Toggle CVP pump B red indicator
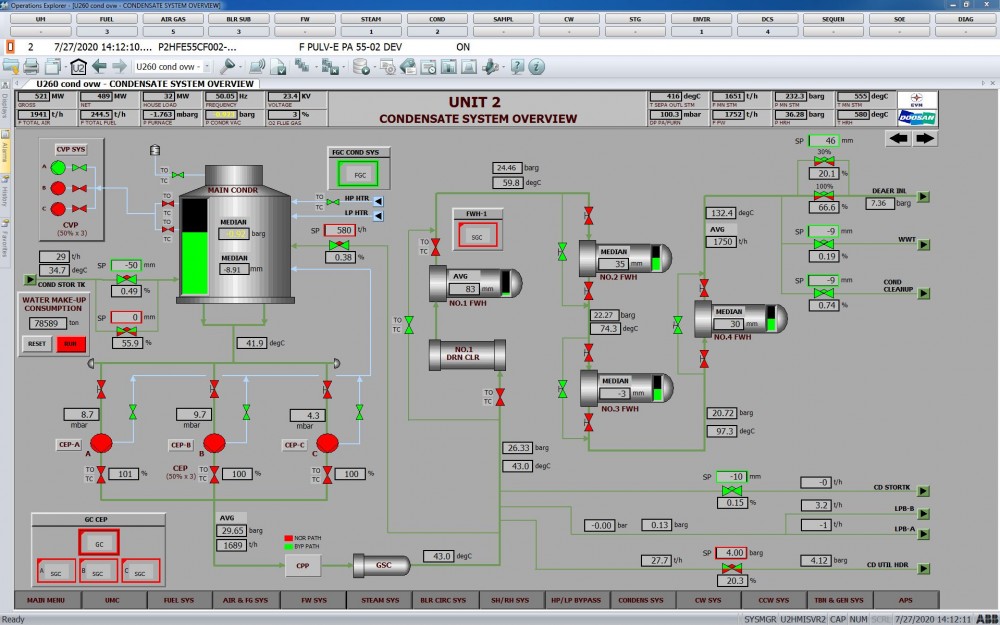Screen dimensions: 1000x625 pyautogui.click(x=59, y=188)
